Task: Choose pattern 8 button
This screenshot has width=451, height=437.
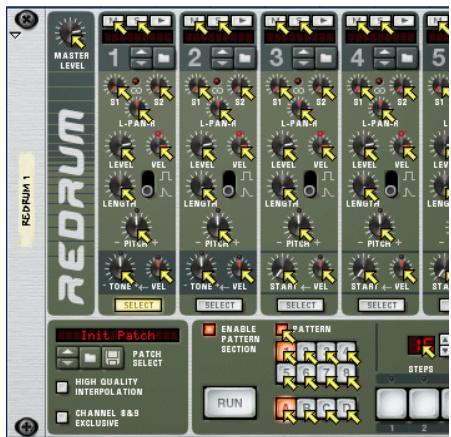Action: coord(347,373)
